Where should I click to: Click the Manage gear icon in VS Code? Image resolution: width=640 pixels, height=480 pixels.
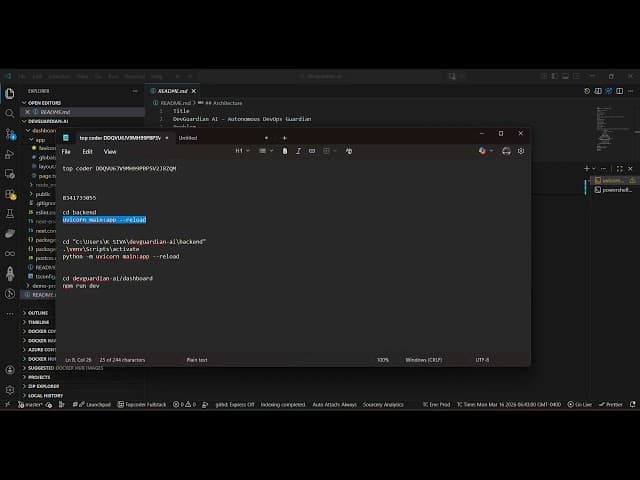10,390
